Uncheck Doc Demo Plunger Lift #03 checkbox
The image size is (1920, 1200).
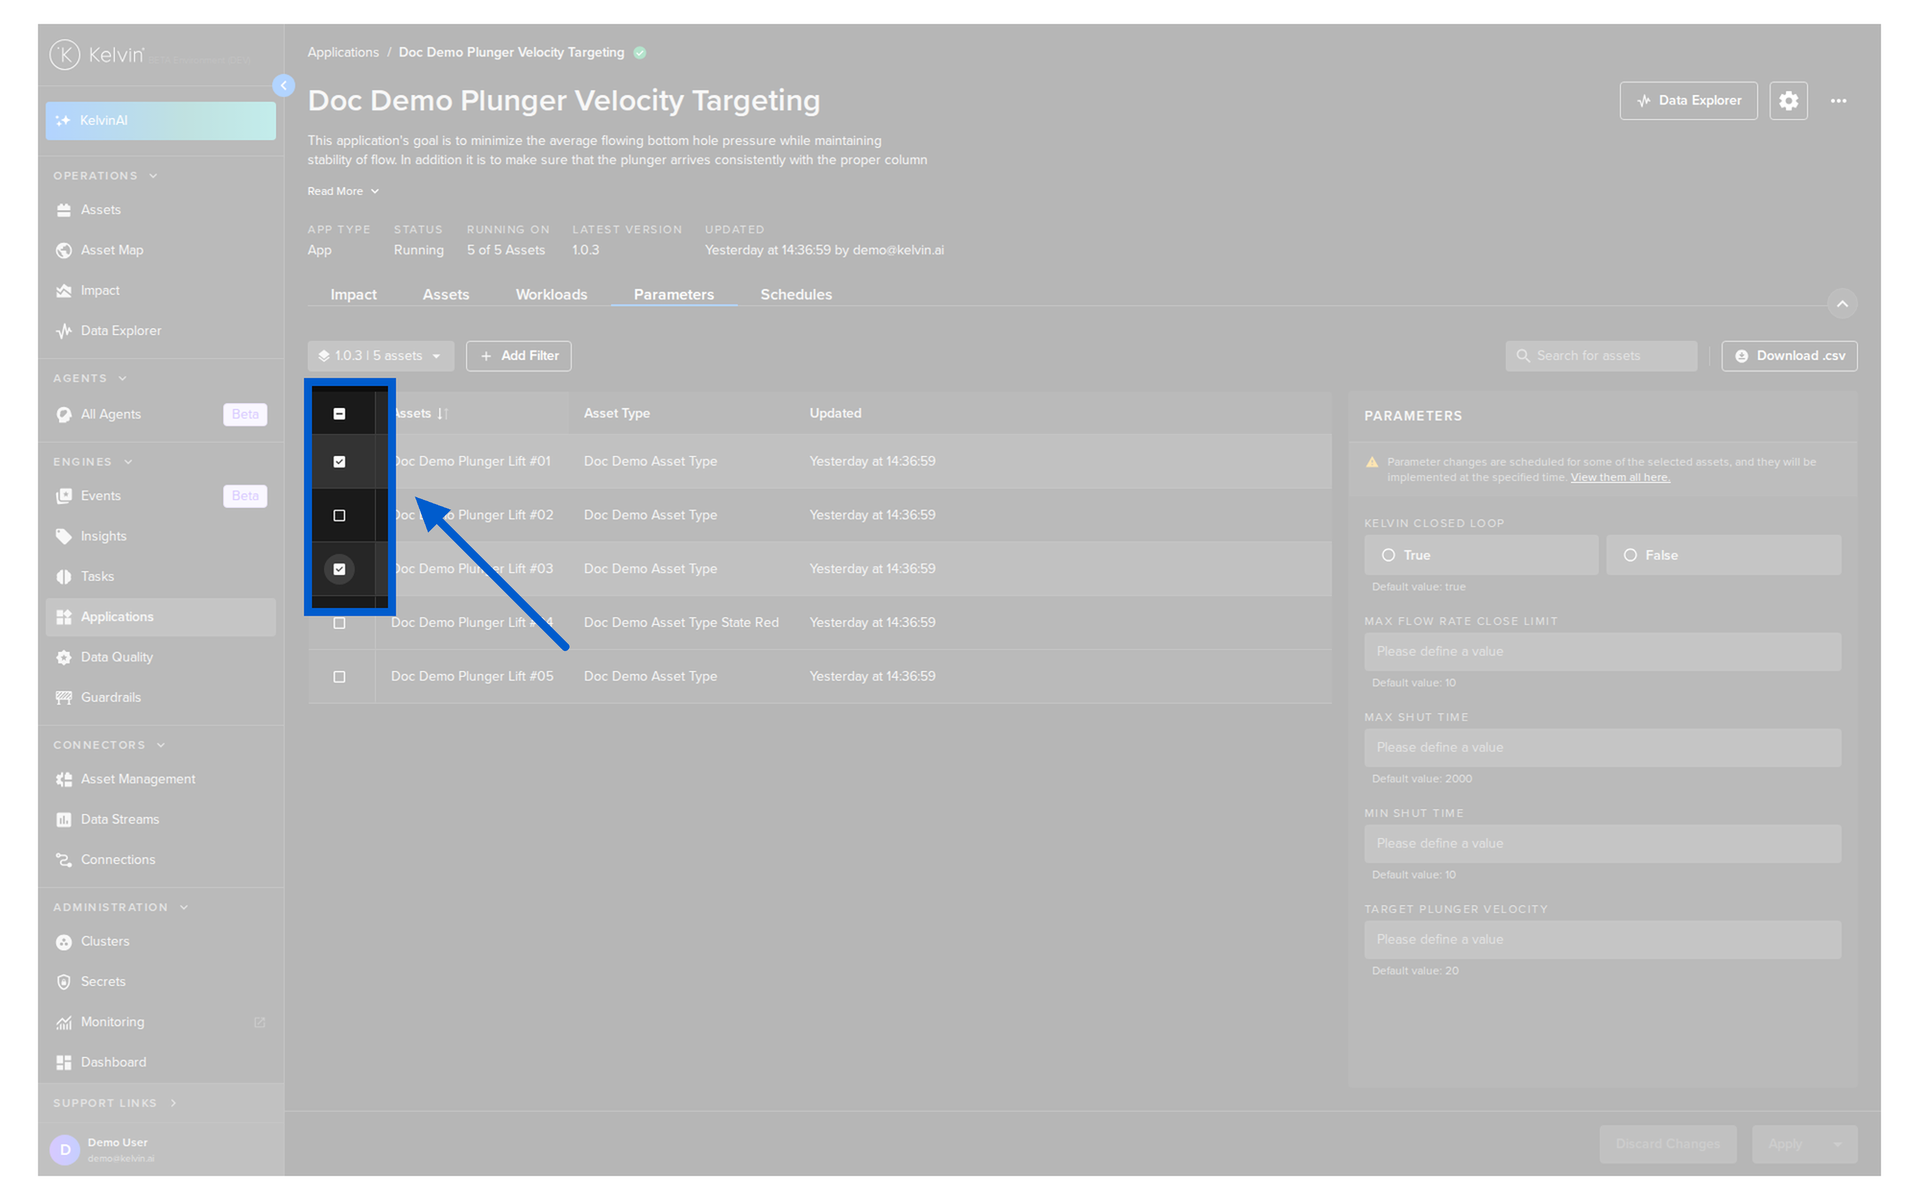pos(339,569)
